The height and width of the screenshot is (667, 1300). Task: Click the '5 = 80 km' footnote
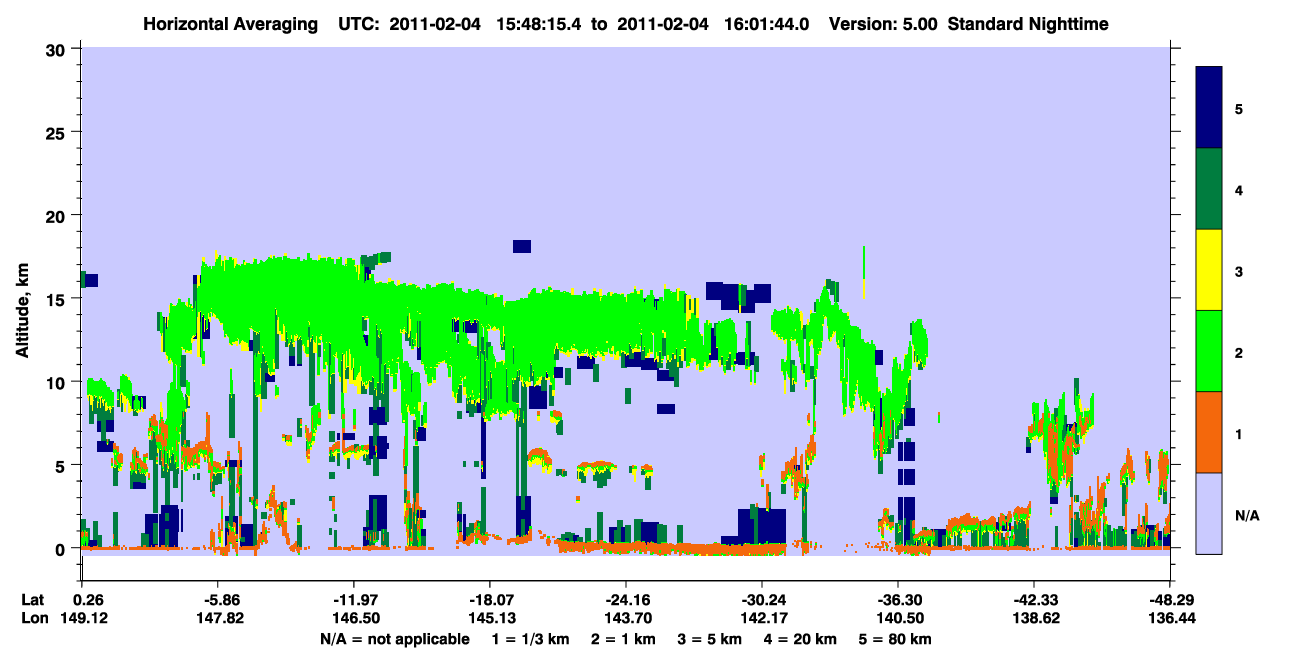[x=897, y=639]
